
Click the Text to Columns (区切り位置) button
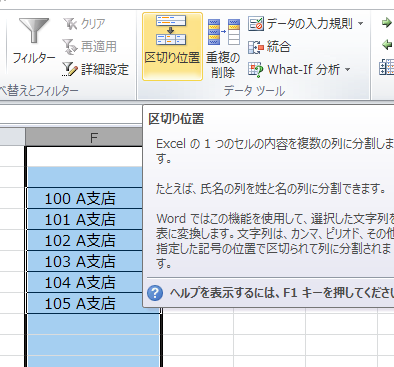[x=172, y=47]
